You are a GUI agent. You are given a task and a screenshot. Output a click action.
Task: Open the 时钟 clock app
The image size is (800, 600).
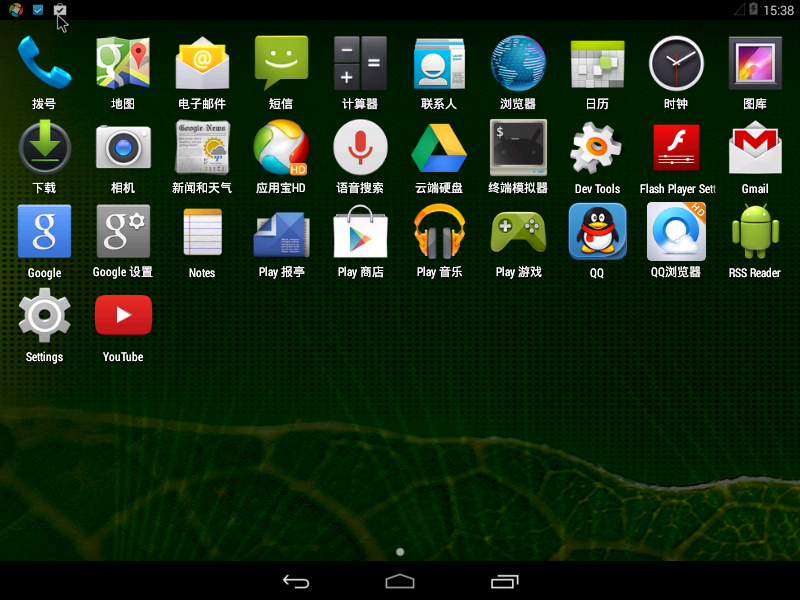click(677, 63)
